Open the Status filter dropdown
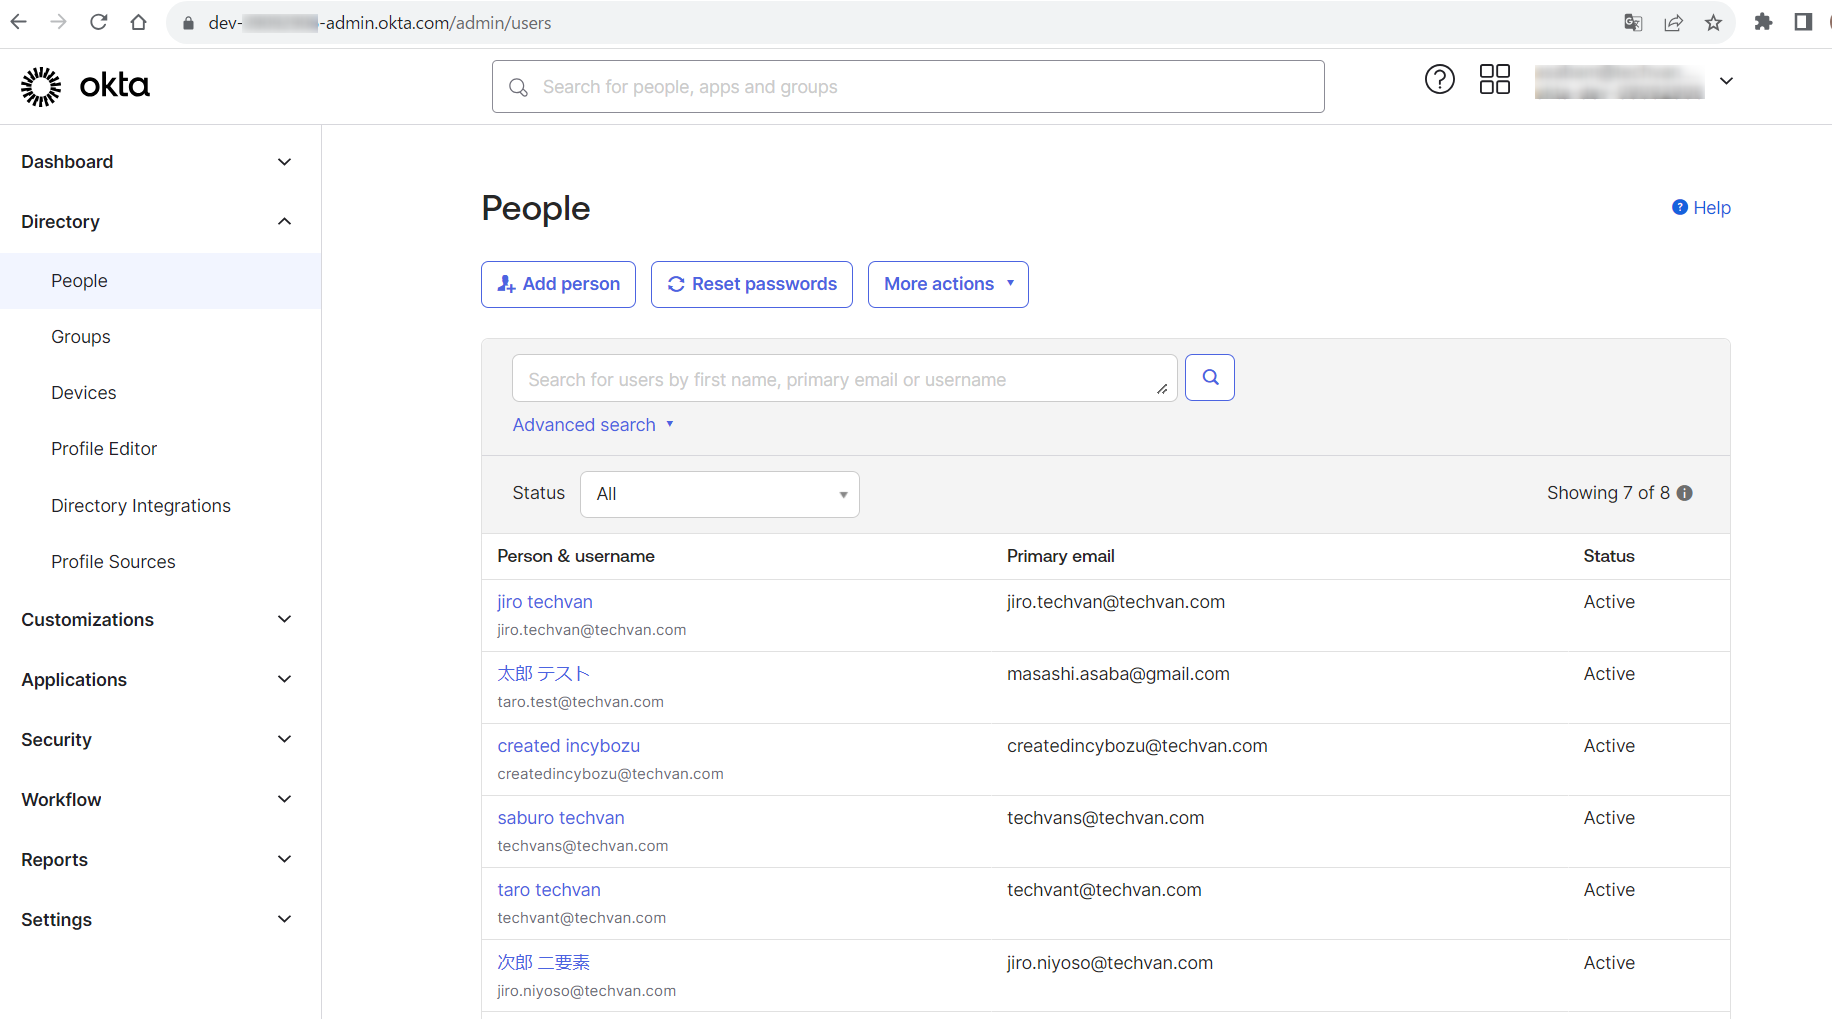 coord(719,494)
